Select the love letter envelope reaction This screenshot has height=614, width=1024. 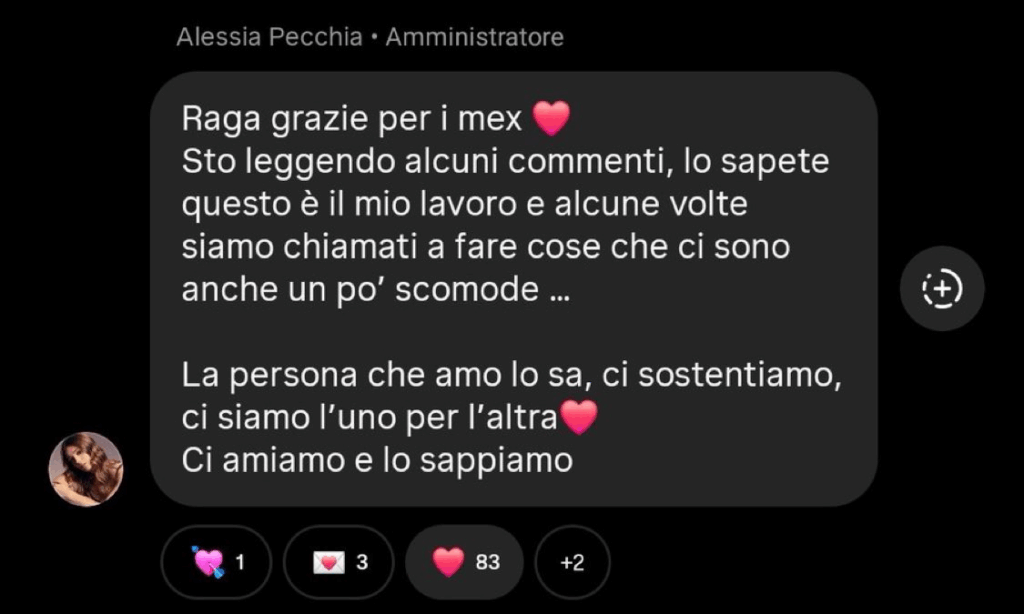tap(328, 562)
